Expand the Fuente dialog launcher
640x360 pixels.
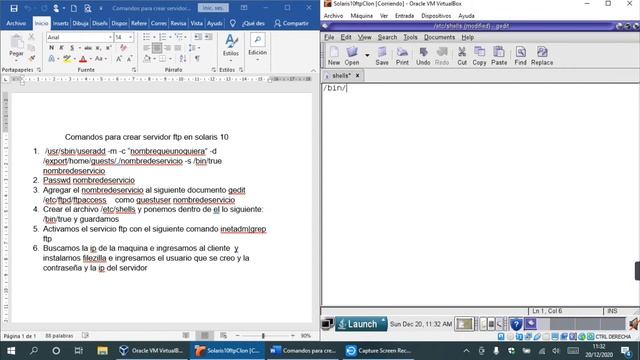pyautogui.click(x=133, y=70)
